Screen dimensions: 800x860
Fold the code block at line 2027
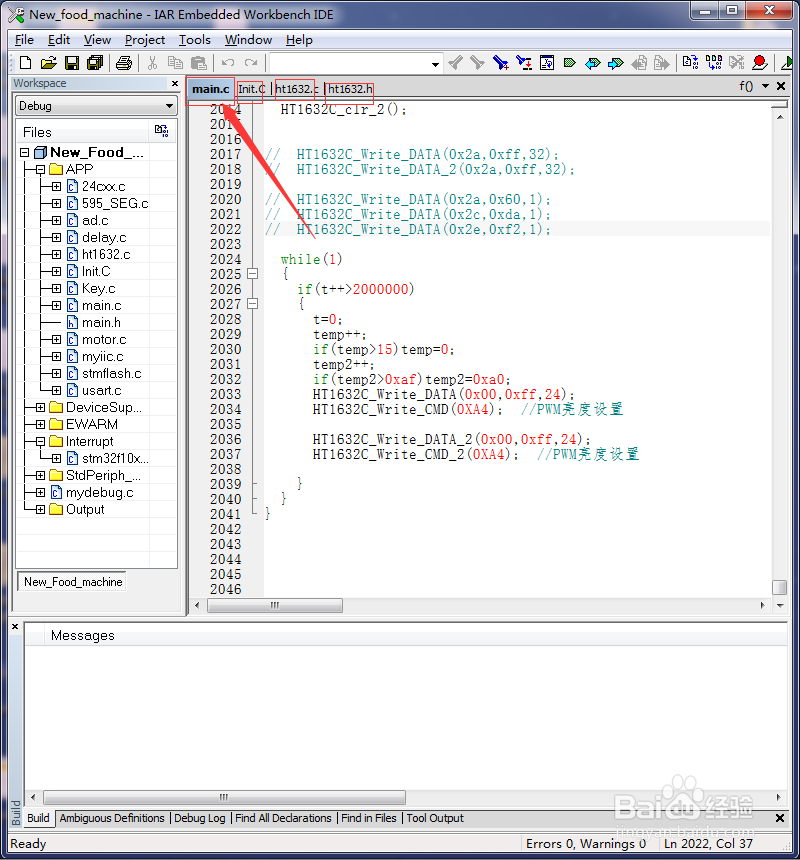pyautogui.click(x=252, y=303)
